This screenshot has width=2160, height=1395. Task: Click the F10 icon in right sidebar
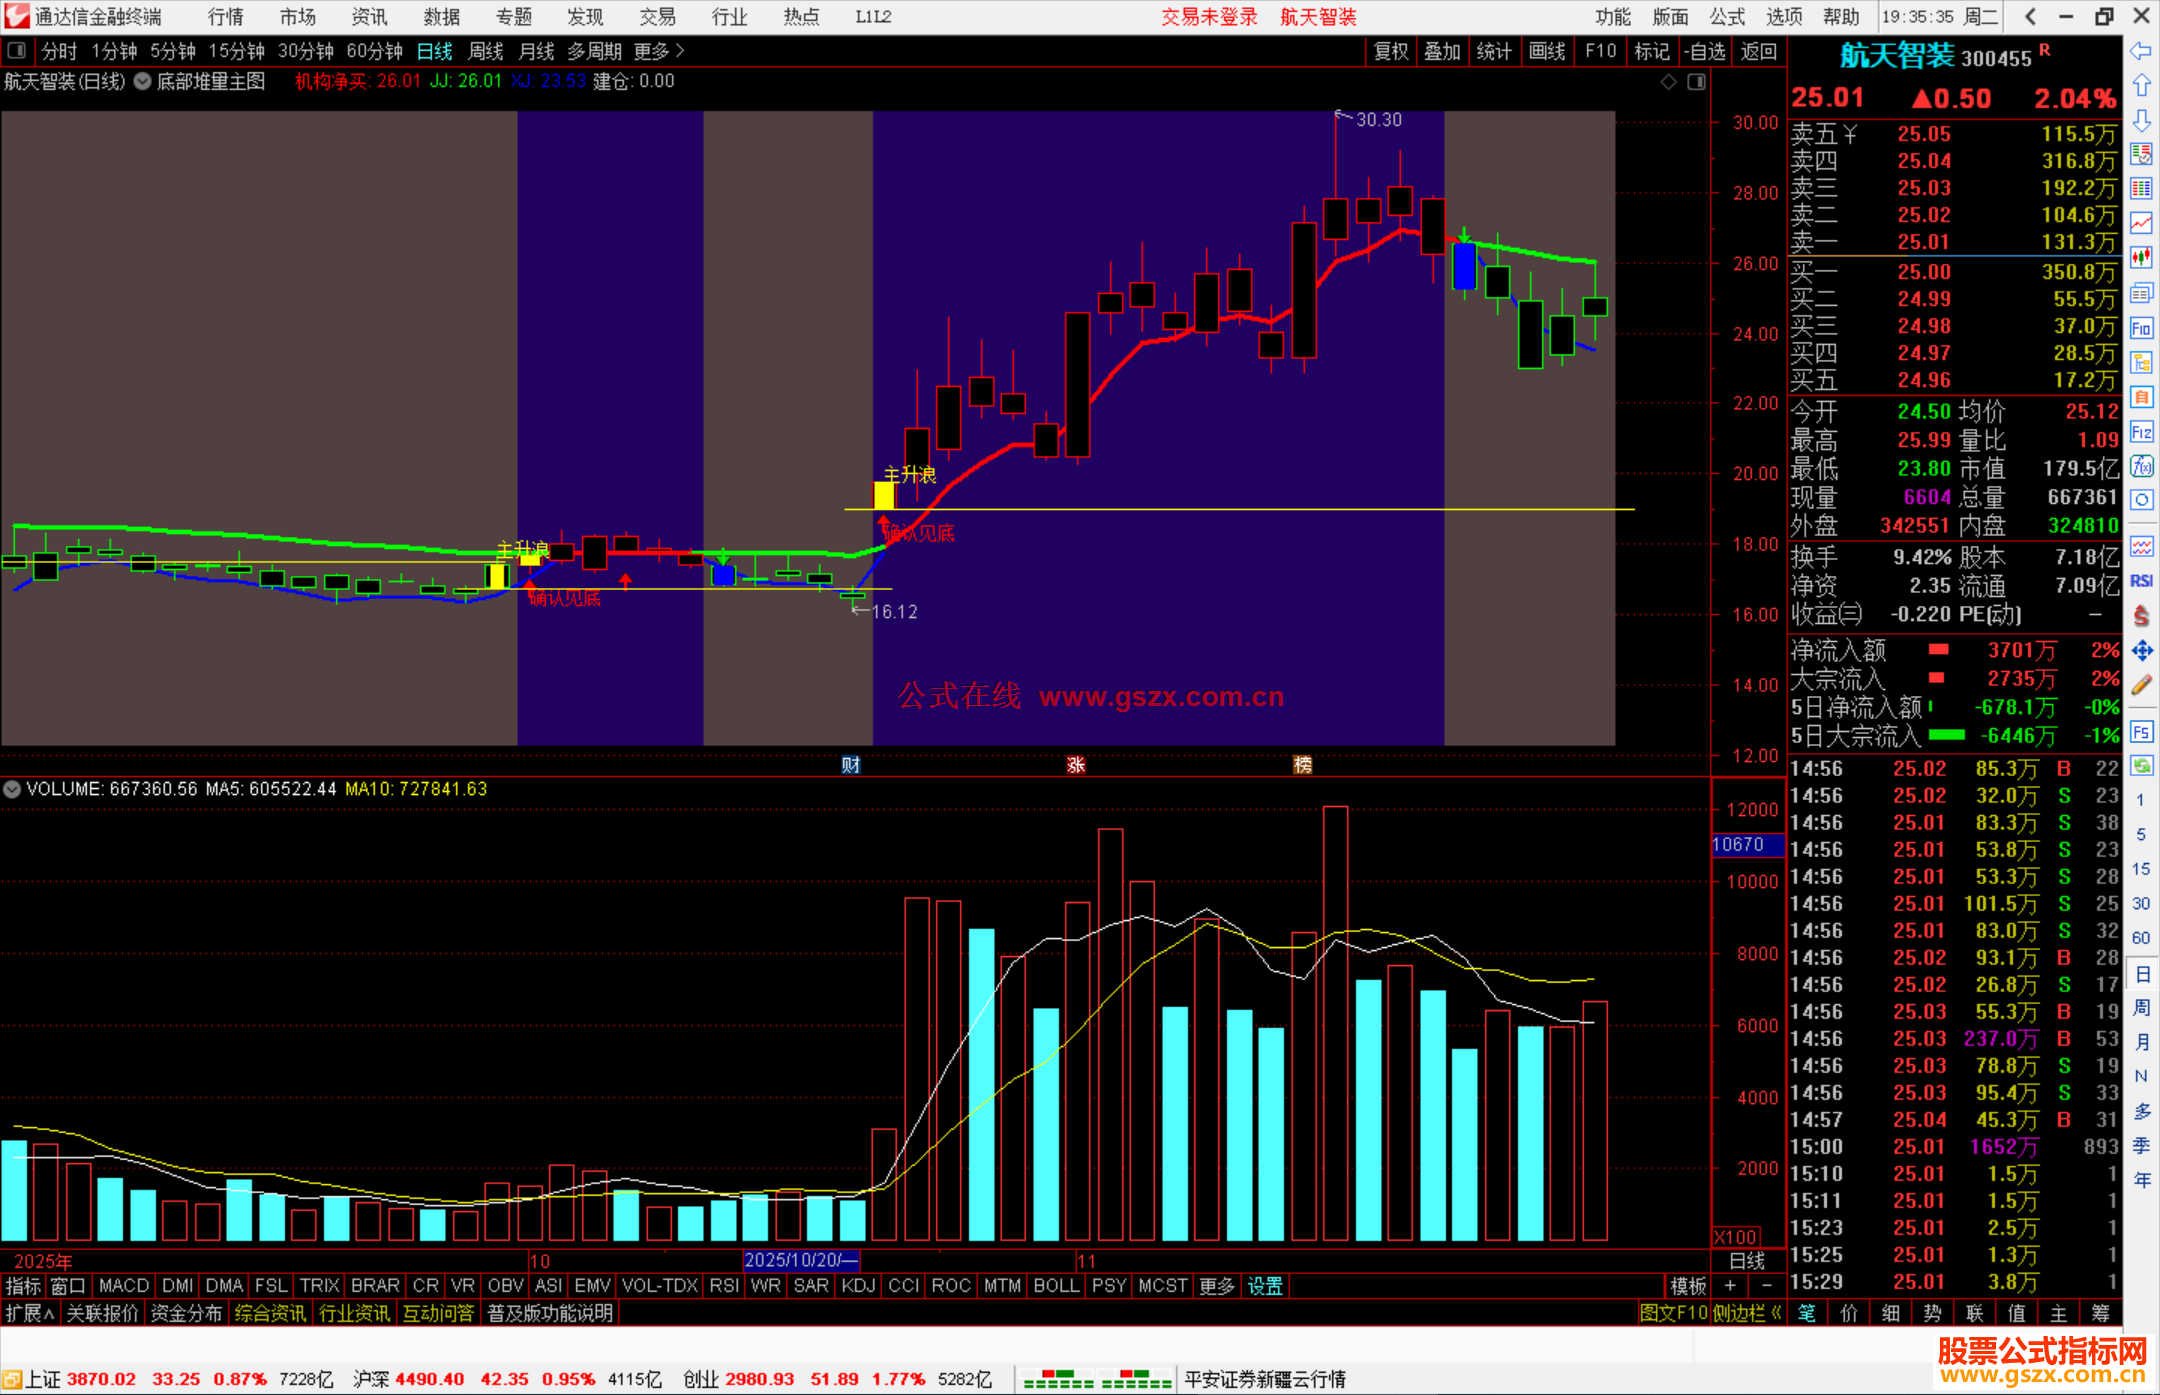[x=2141, y=328]
